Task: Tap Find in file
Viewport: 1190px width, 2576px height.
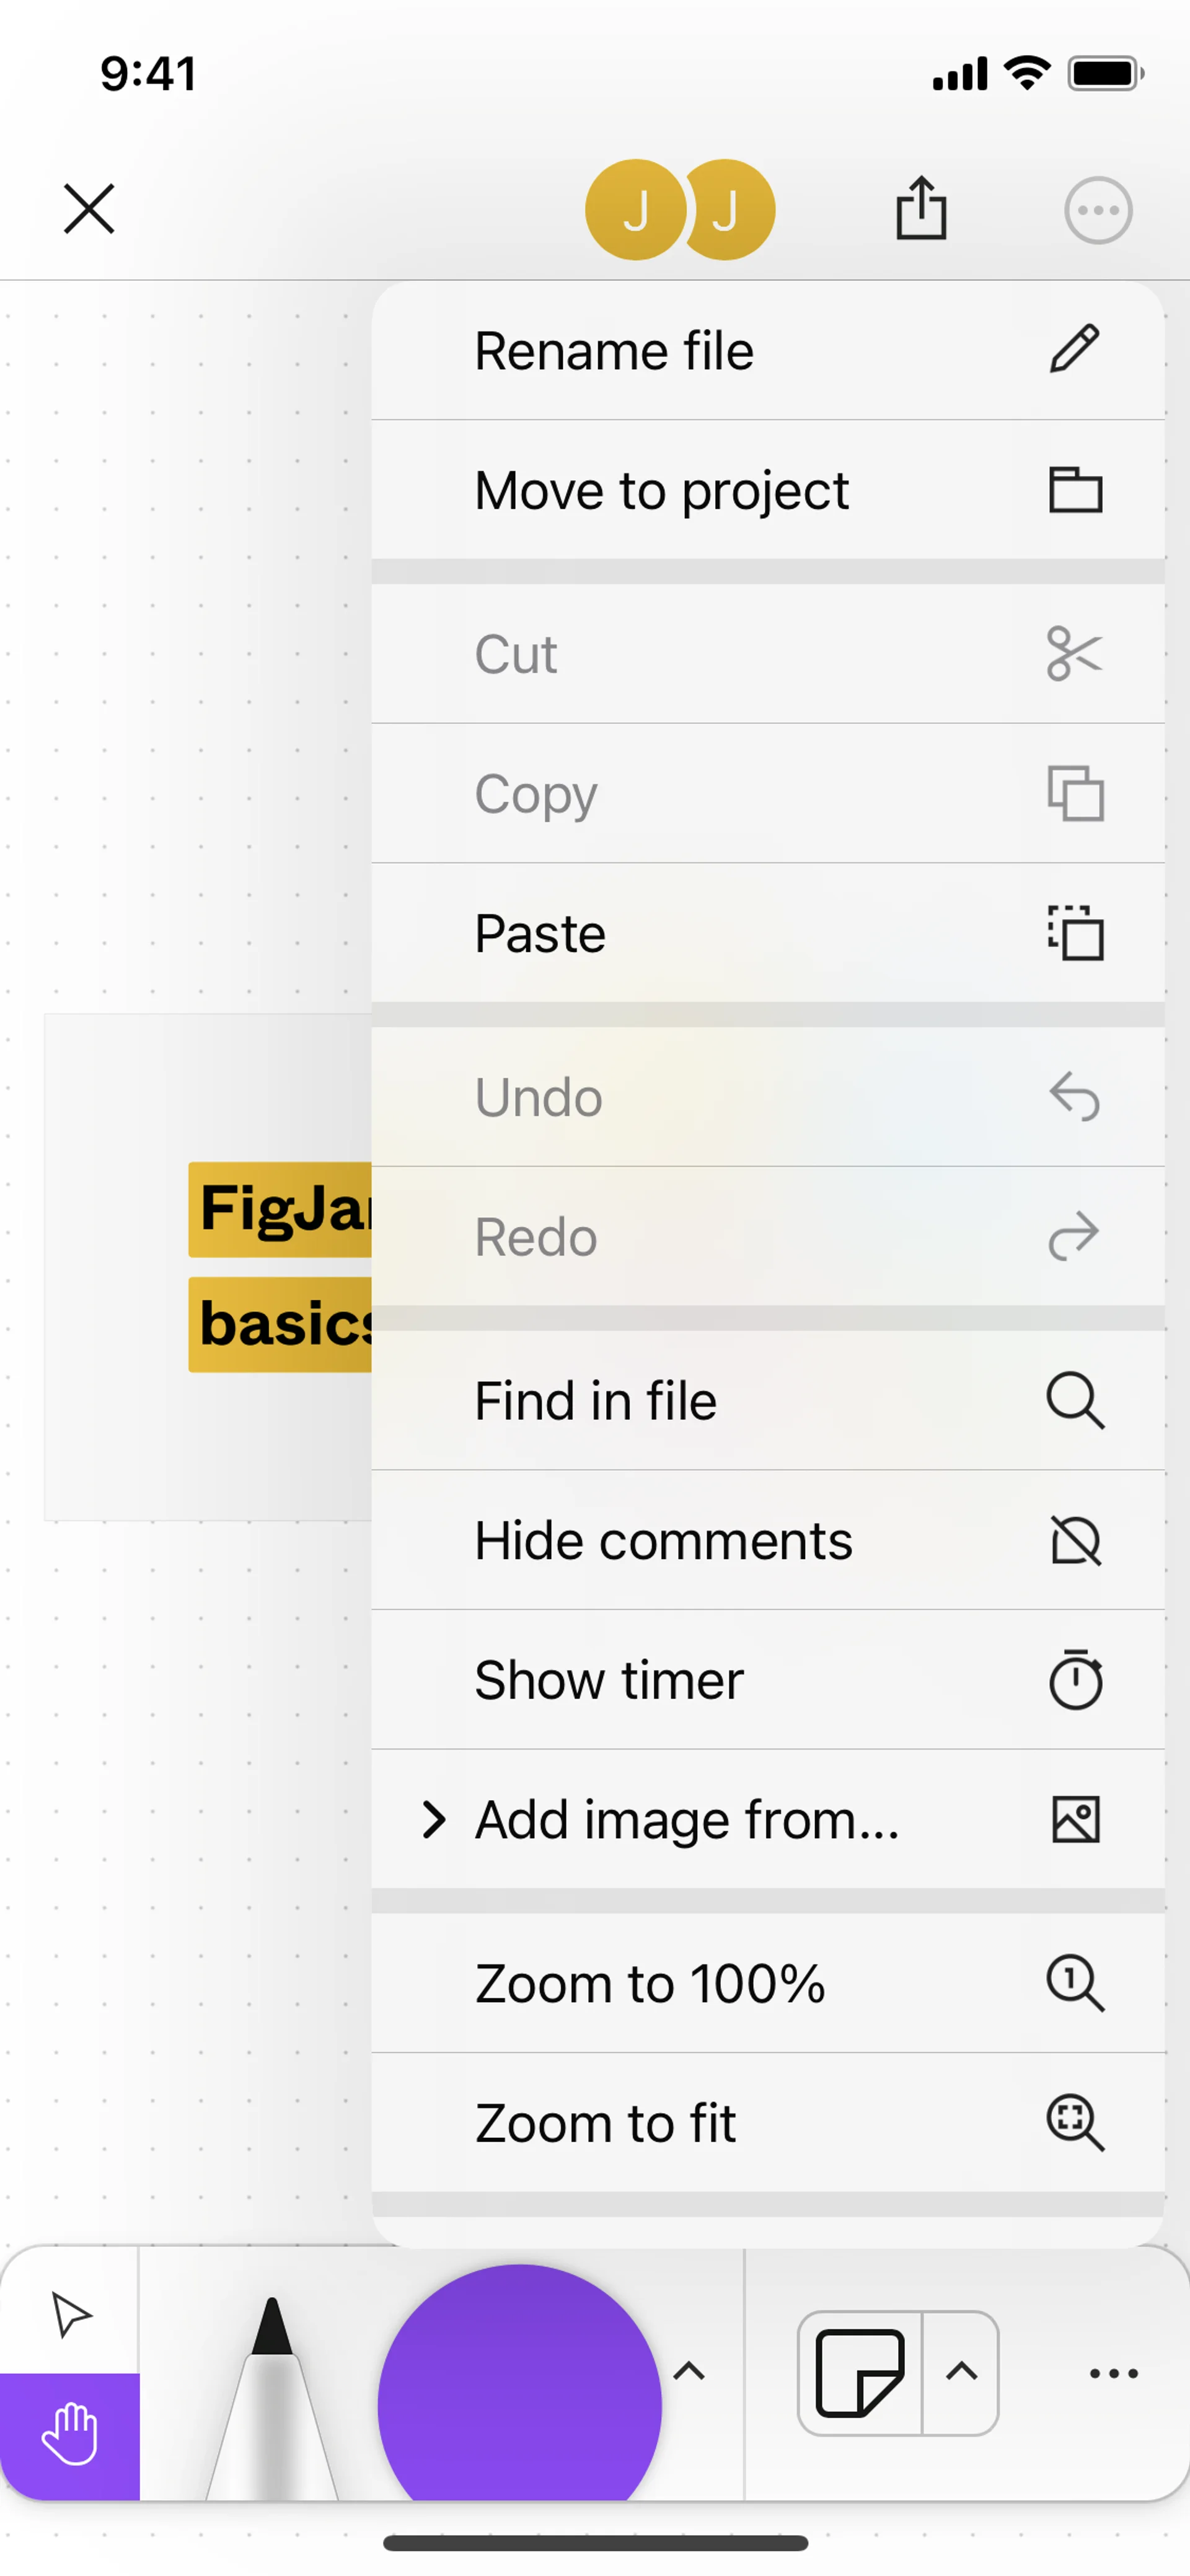Action: tap(767, 1401)
